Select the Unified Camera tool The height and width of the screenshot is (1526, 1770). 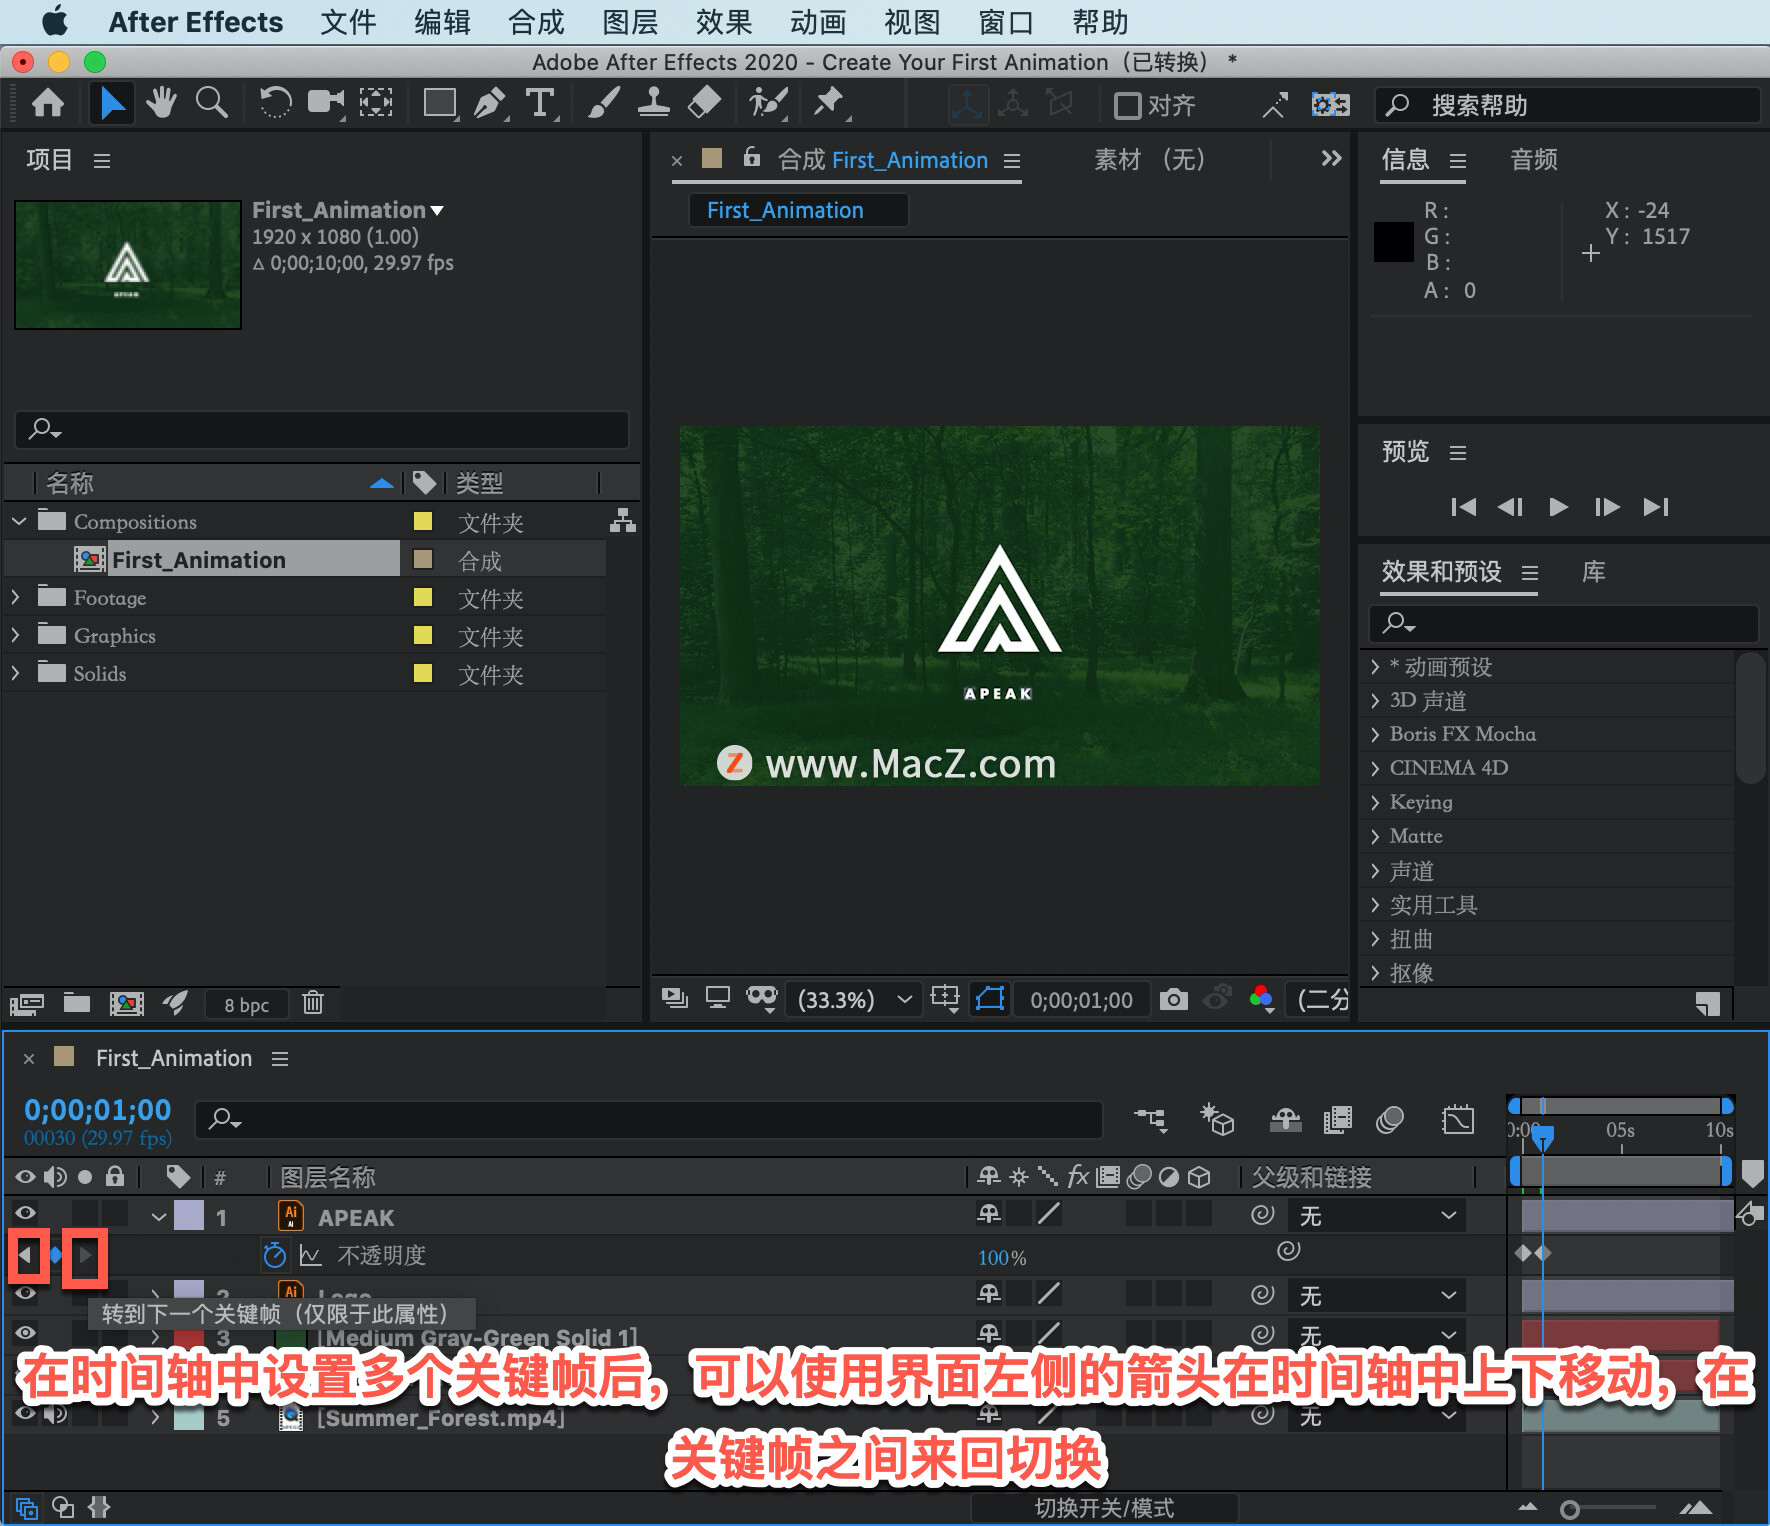point(325,103)
